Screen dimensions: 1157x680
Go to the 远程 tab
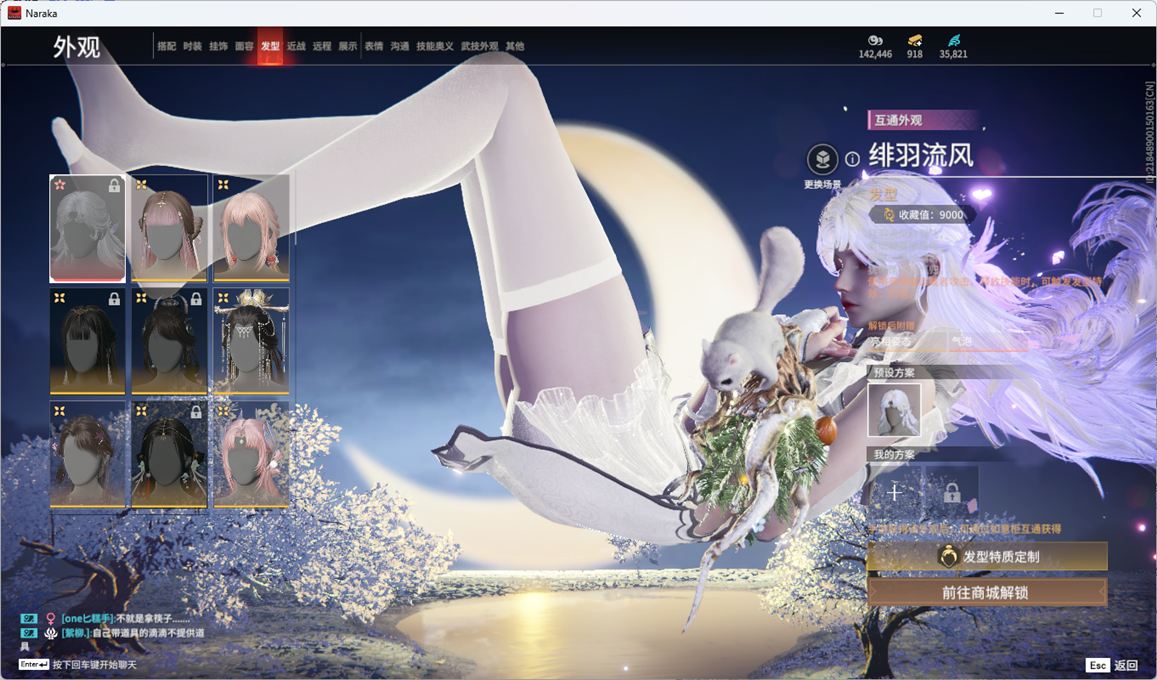click(x=322, y=46)
